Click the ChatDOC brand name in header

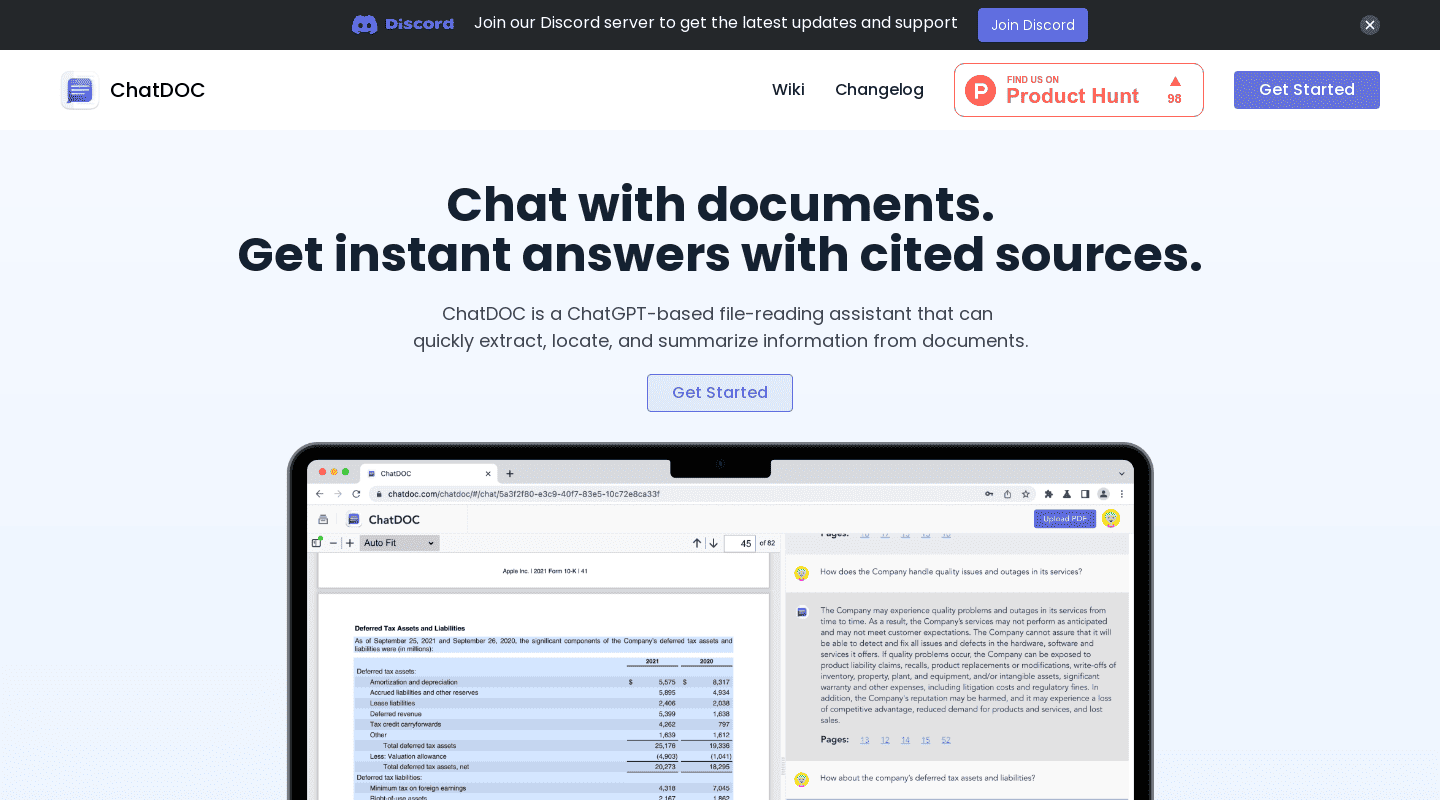pyautogui.click(x=157, y=90)
